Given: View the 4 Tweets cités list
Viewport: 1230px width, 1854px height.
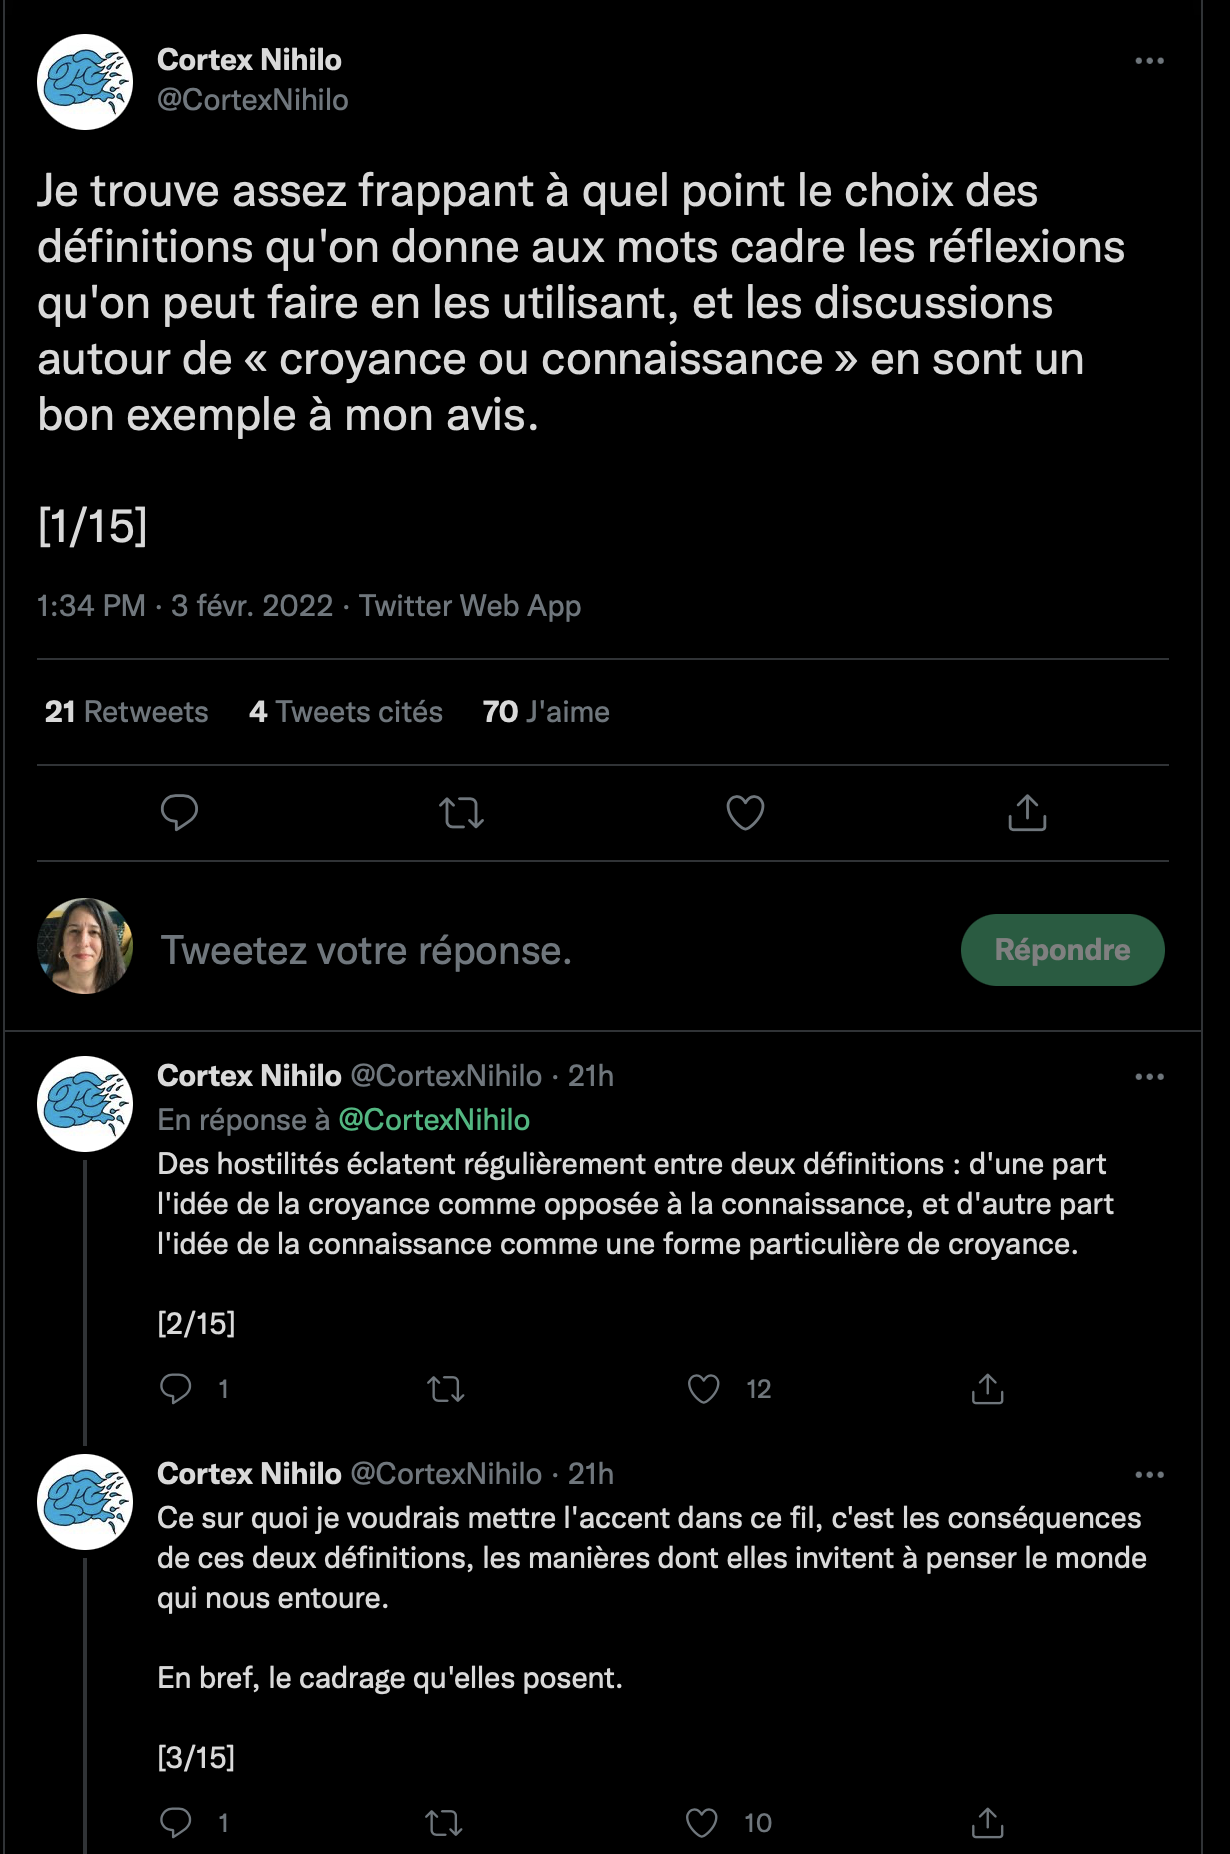Looking at the screenshot, I should pos(346,712).
